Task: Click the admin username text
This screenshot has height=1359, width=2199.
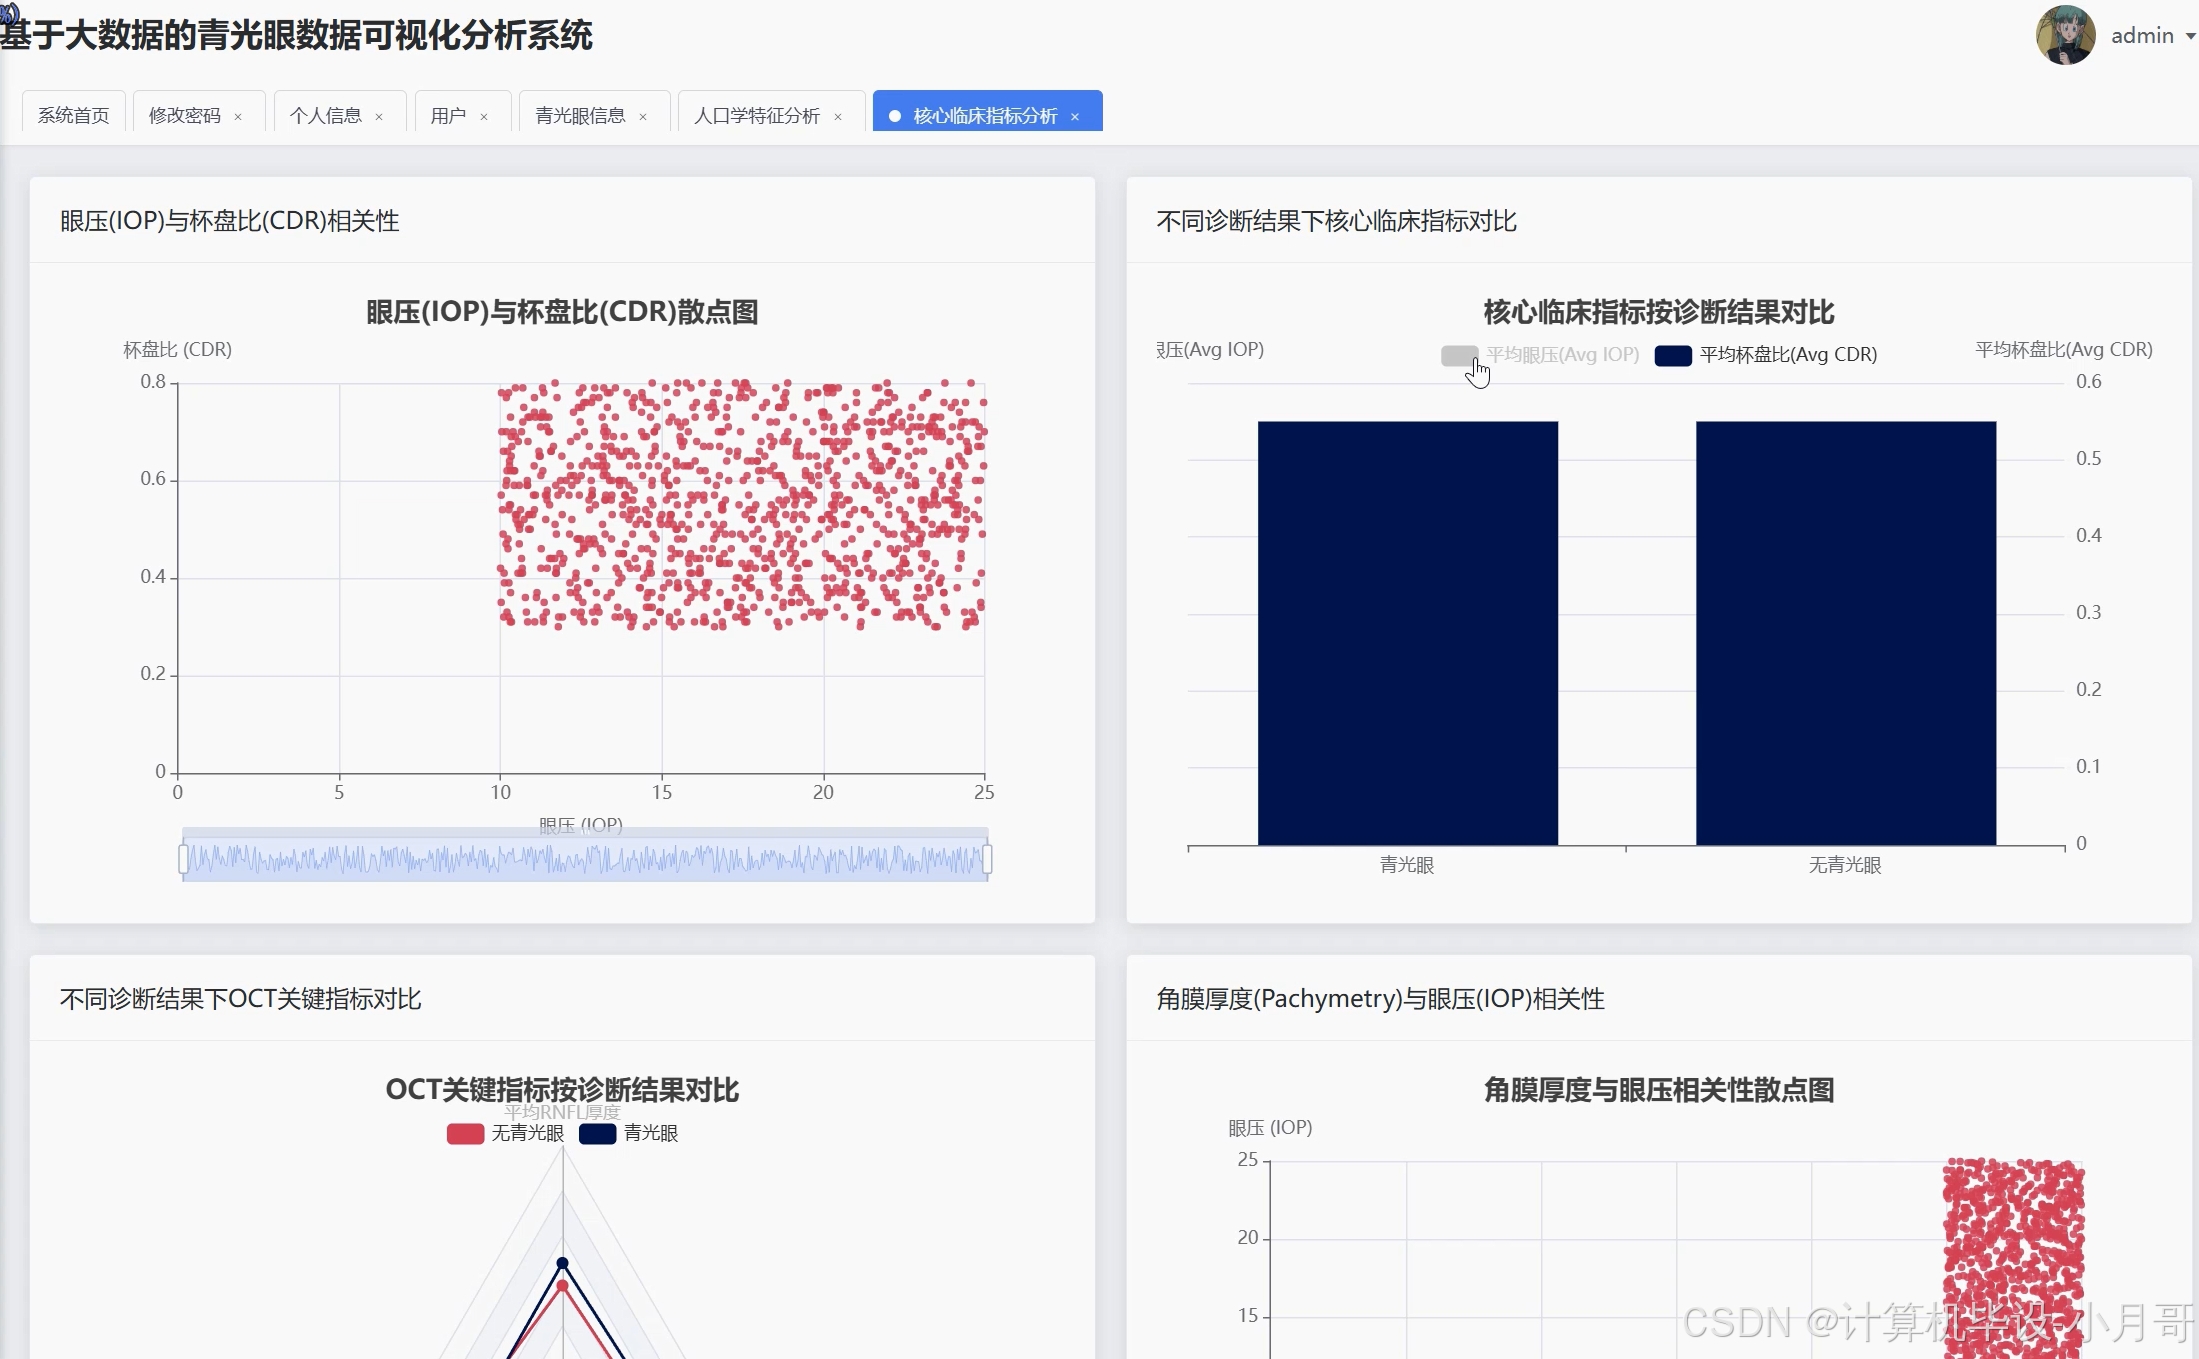Action: click(x=2142, y=36)
